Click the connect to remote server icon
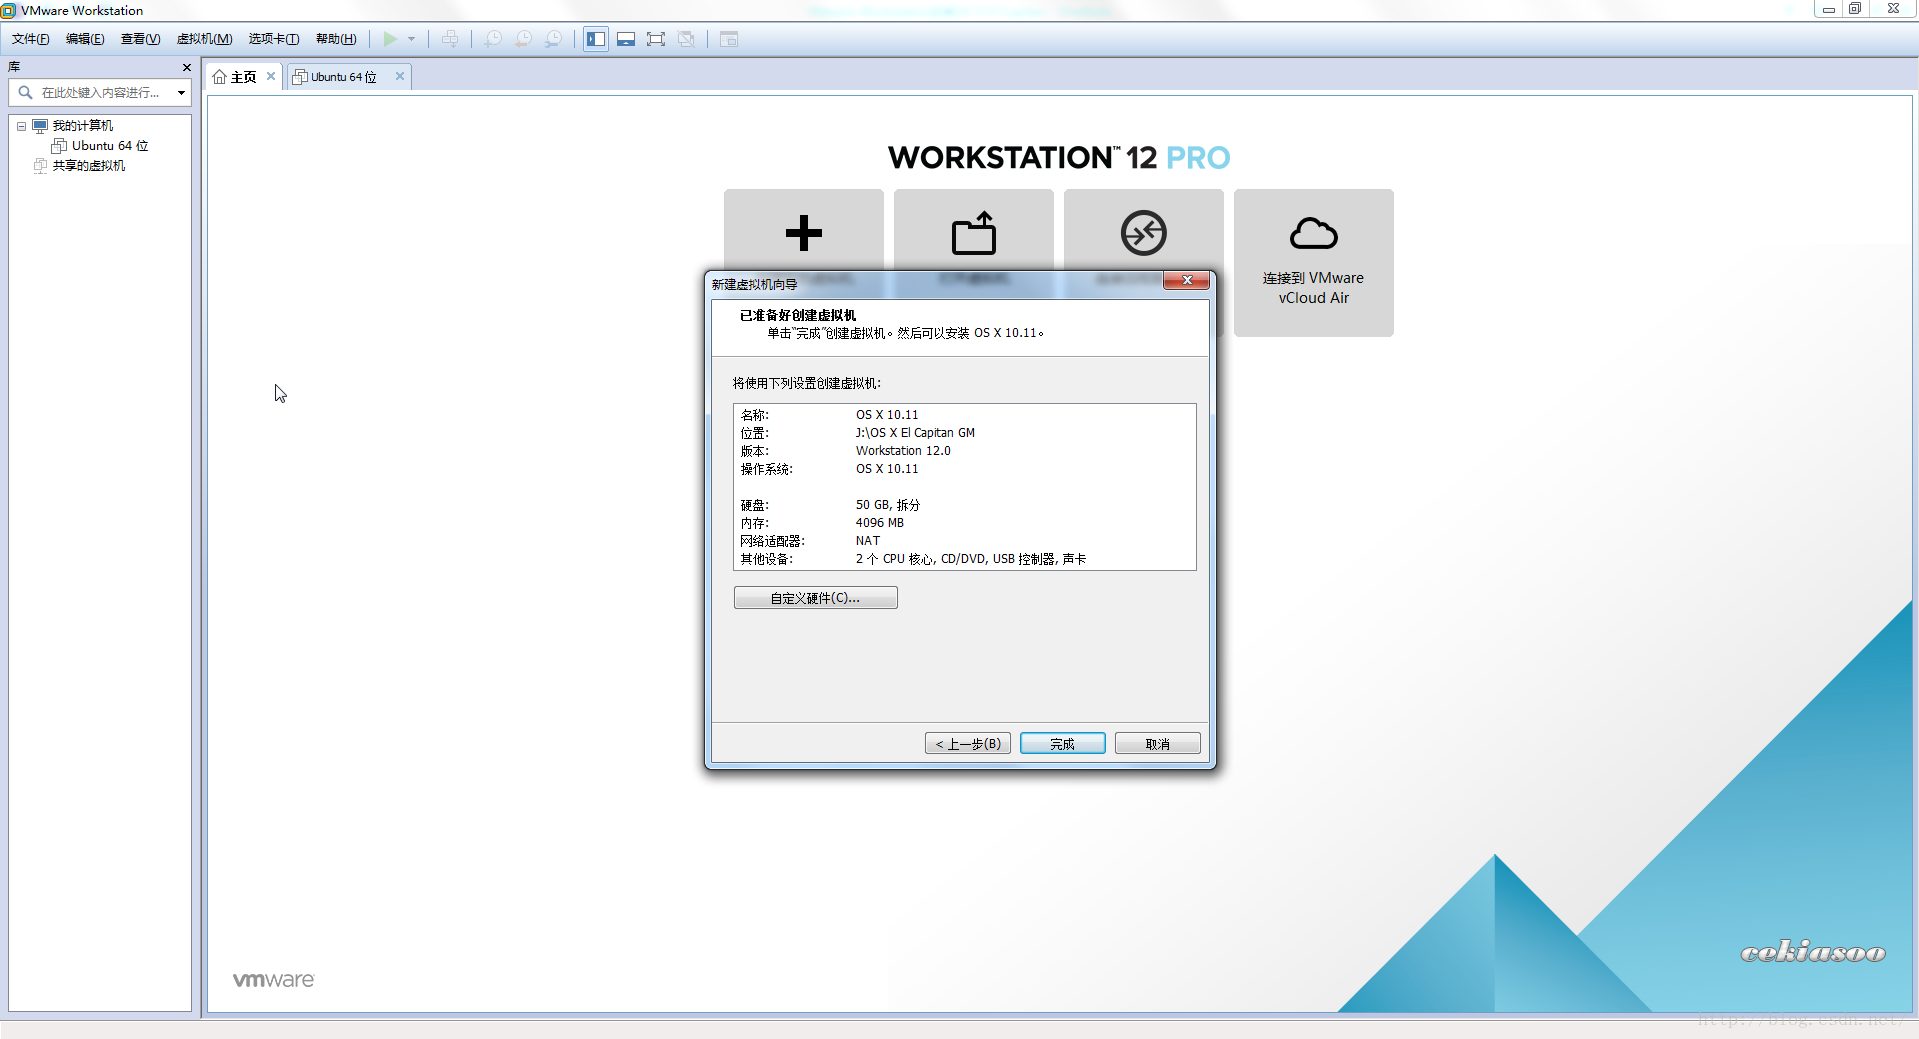The height and width of the screenshot is (1039, 1919). coord(1143,233)
